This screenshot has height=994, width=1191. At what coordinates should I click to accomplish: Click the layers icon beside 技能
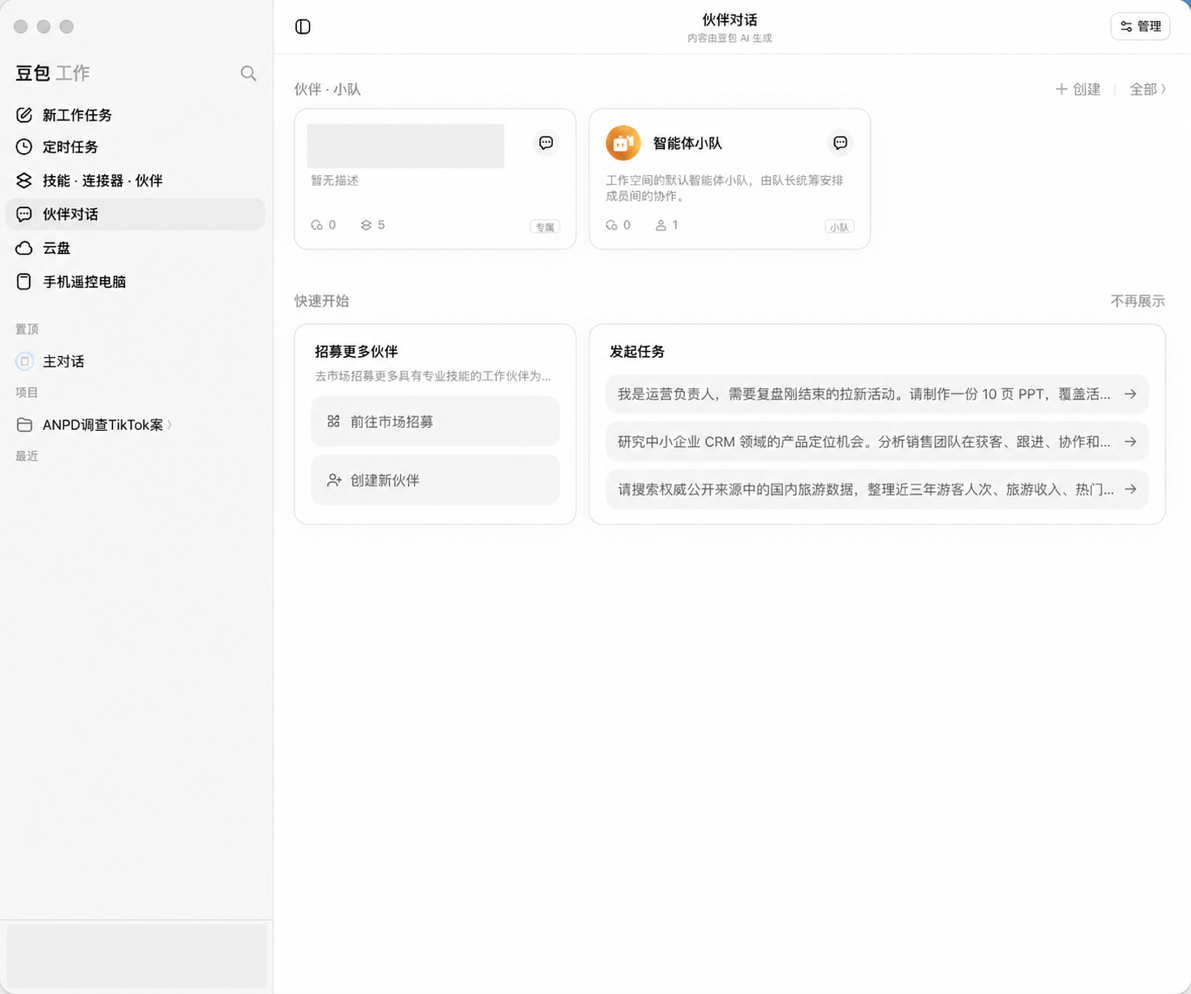tap(24, 180)
